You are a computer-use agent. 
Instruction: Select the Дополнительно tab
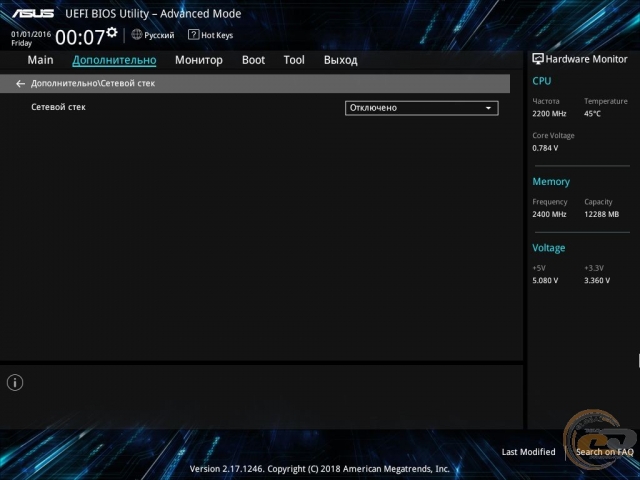pyautogui.click(x=114, y=60)
